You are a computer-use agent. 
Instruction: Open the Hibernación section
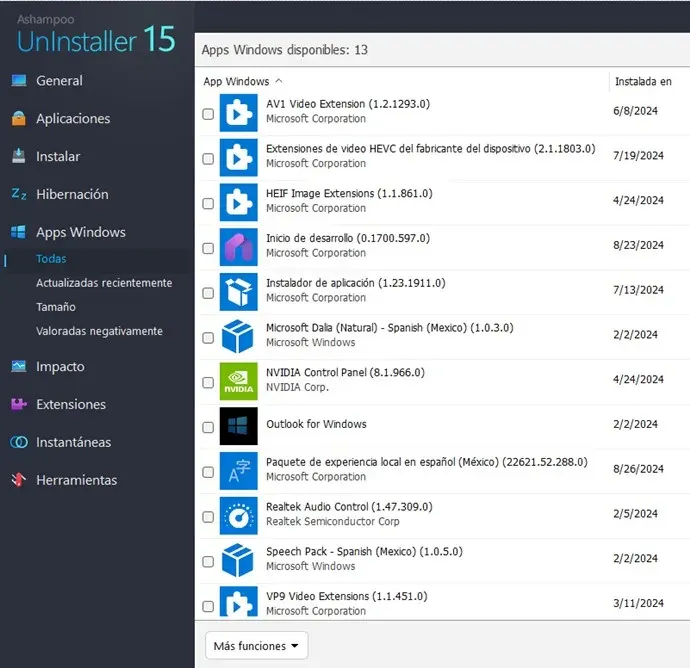[x=72, y=194]
